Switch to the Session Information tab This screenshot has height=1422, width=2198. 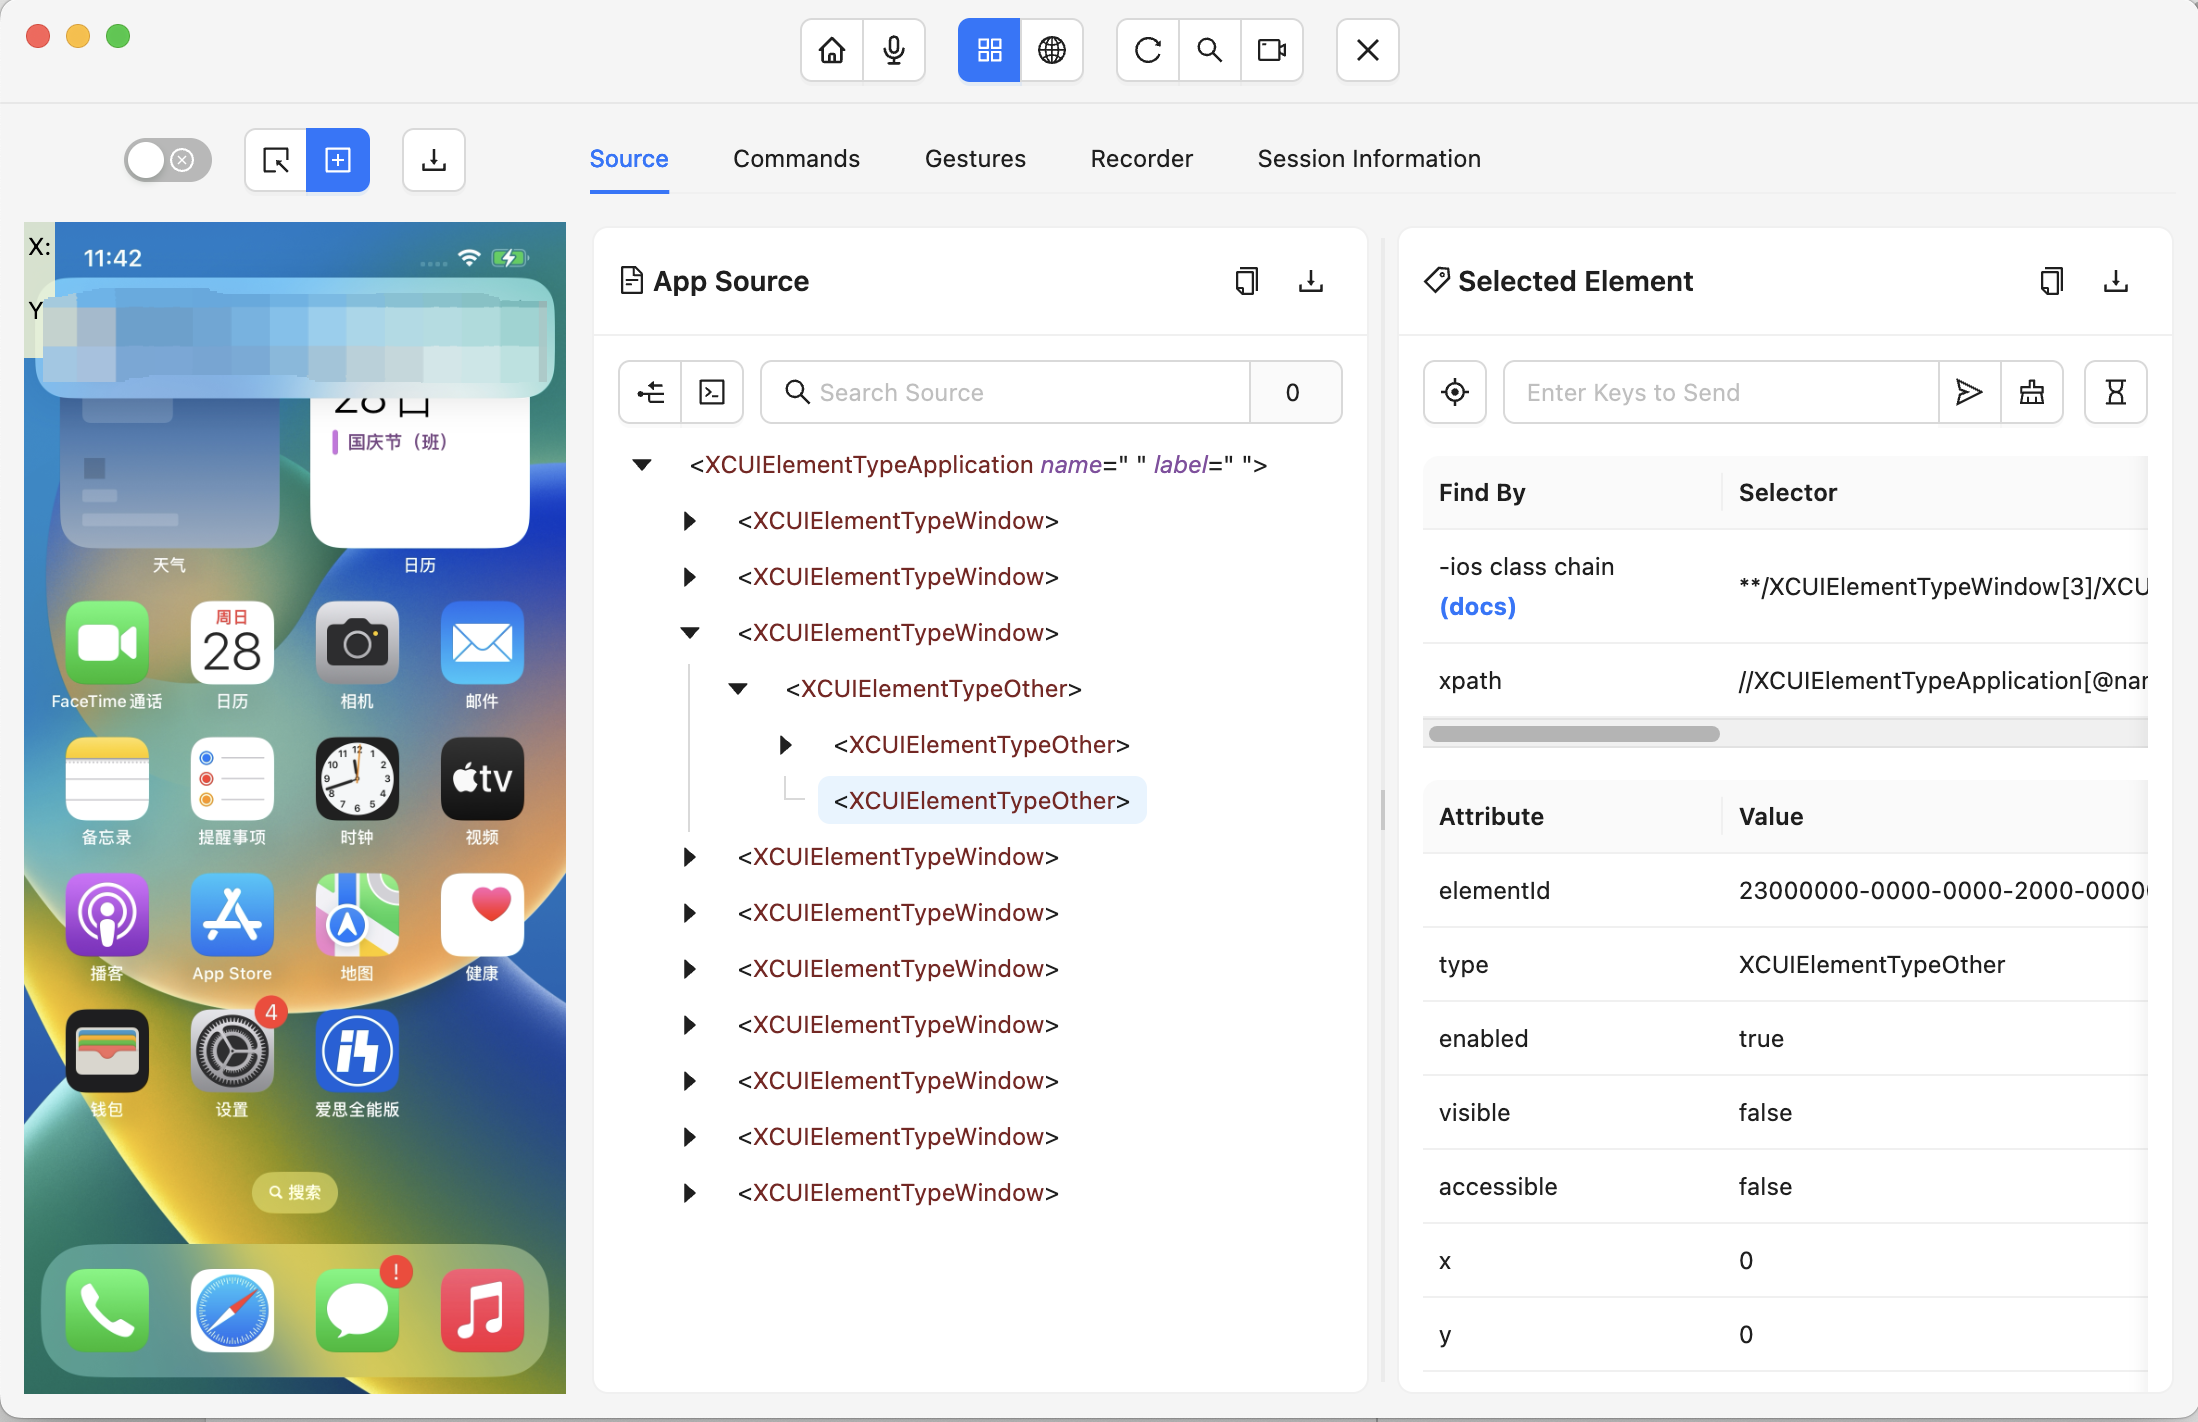click(x=1368, y=159)
